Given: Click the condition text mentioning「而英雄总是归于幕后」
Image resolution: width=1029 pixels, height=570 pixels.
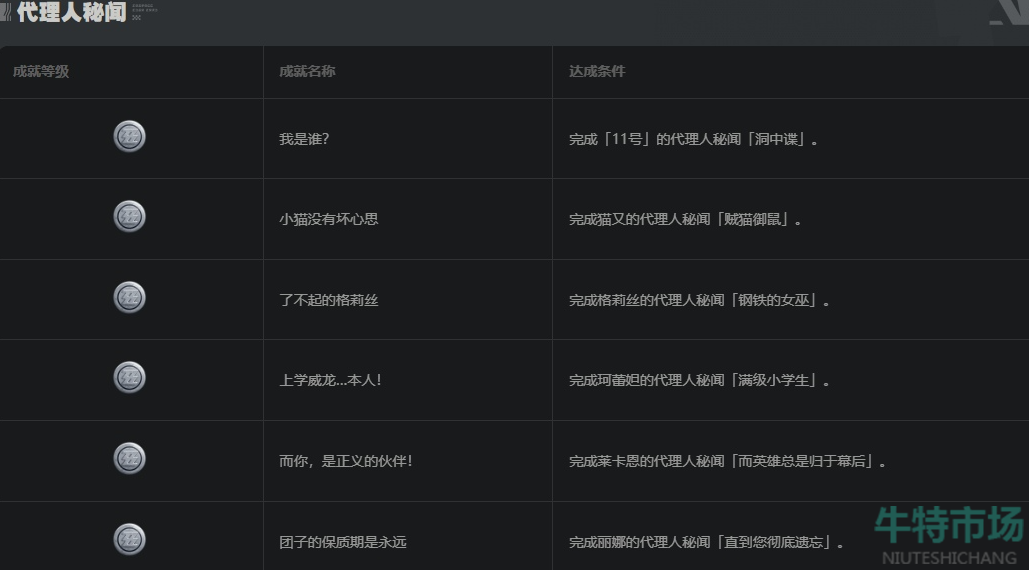Looking at the screenshot, I should [x=727, y=461].
